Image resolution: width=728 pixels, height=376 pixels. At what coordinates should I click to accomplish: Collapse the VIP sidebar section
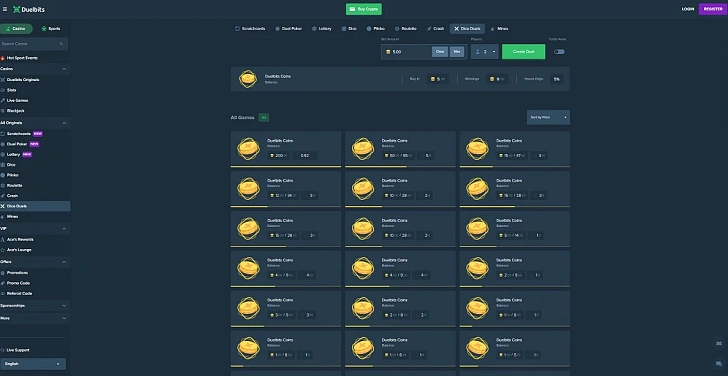pyautogui.click(x=64, y=229)
